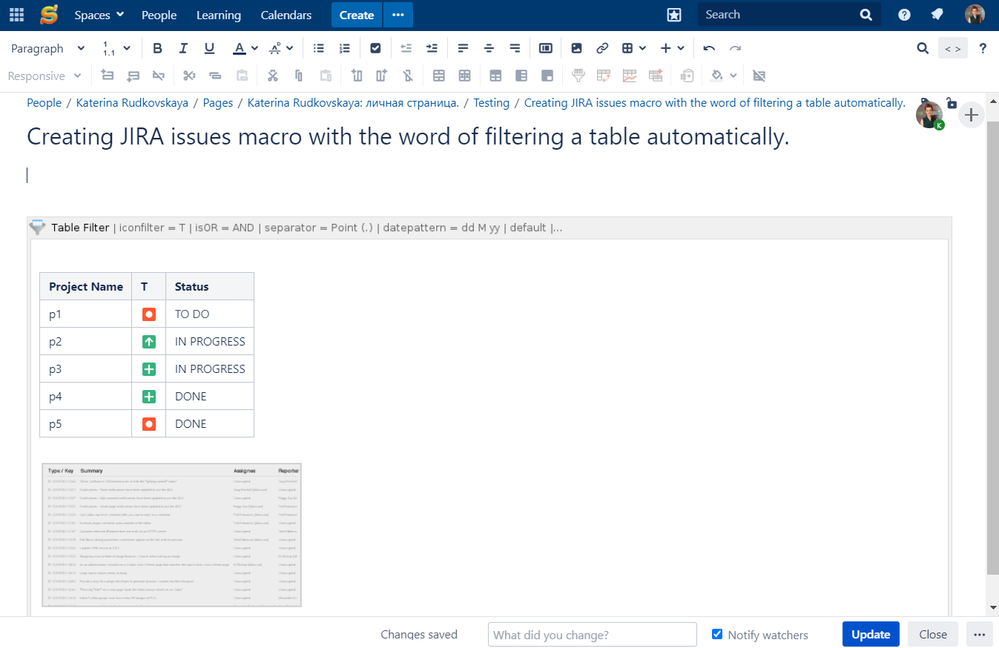Go to Testing breadcrumb link

[491, 103]
